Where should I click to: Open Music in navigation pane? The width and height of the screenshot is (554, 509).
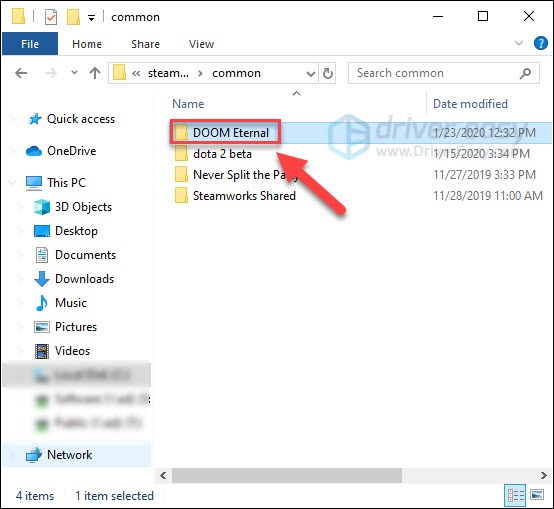click(x=71, y=303)
